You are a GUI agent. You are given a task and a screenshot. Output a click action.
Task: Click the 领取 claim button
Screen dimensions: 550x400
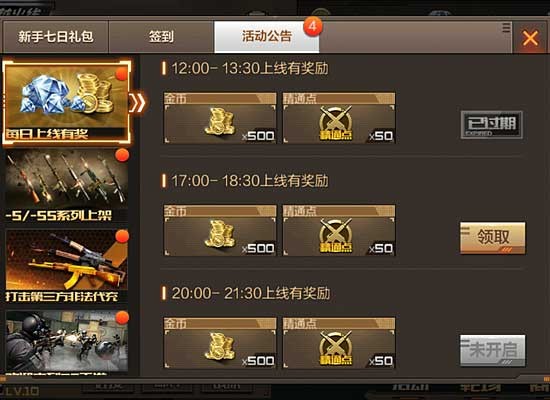(x=493, y=237)
